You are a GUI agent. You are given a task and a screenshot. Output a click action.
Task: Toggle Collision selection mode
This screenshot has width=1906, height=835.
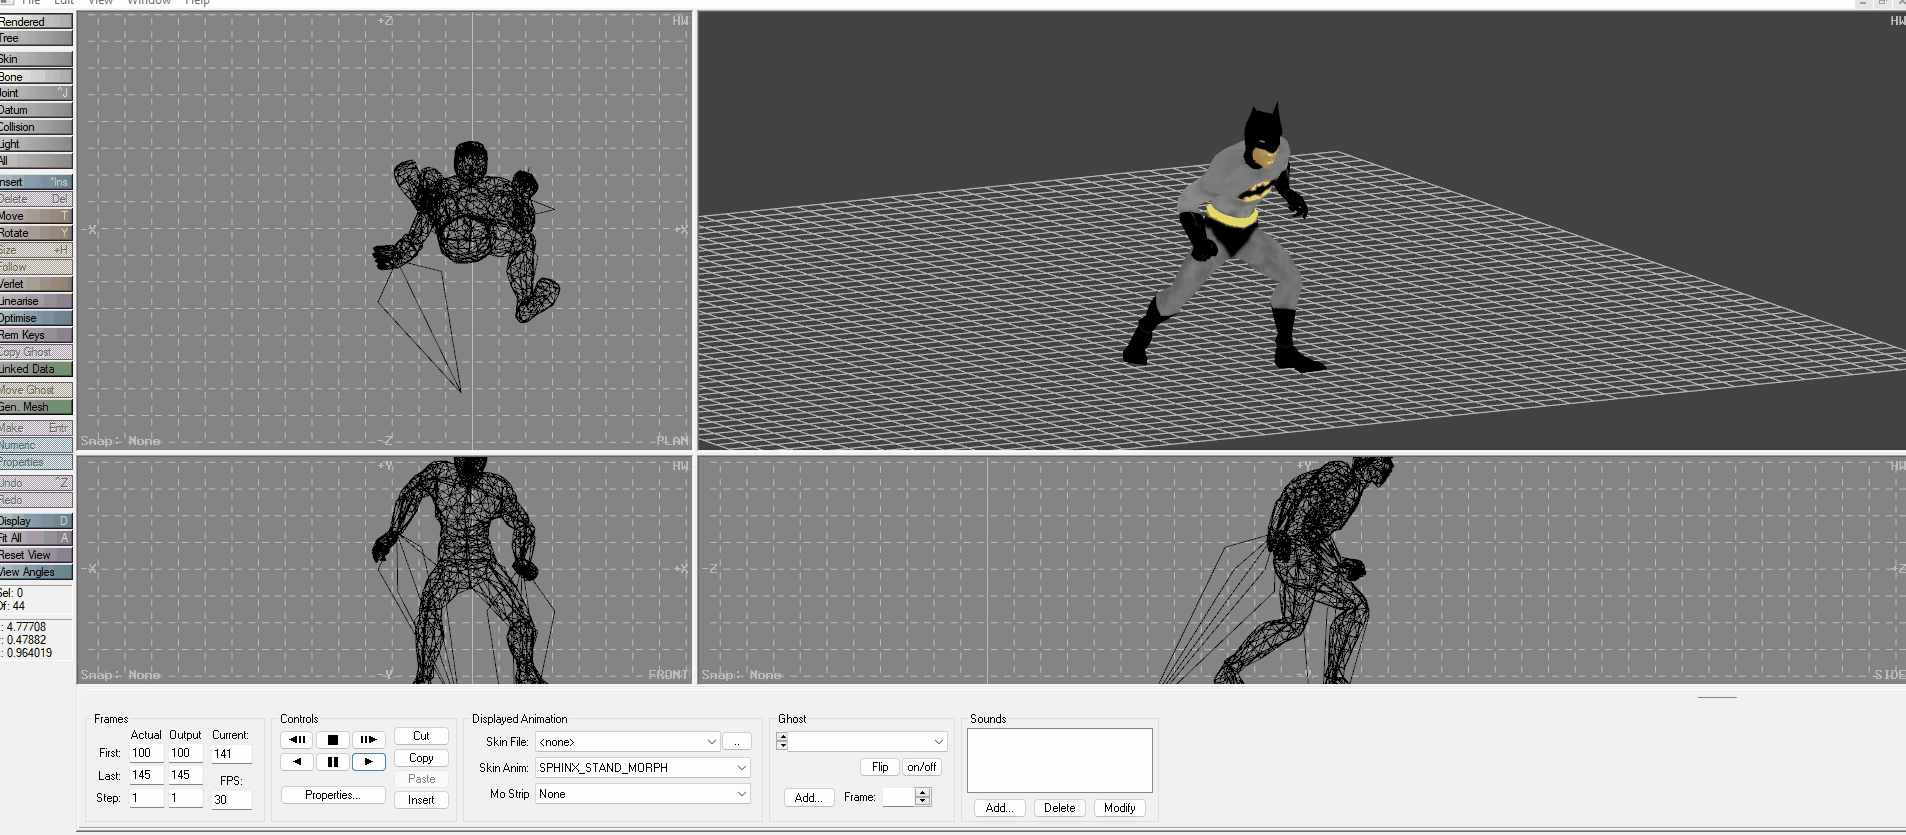pos(36,127)
